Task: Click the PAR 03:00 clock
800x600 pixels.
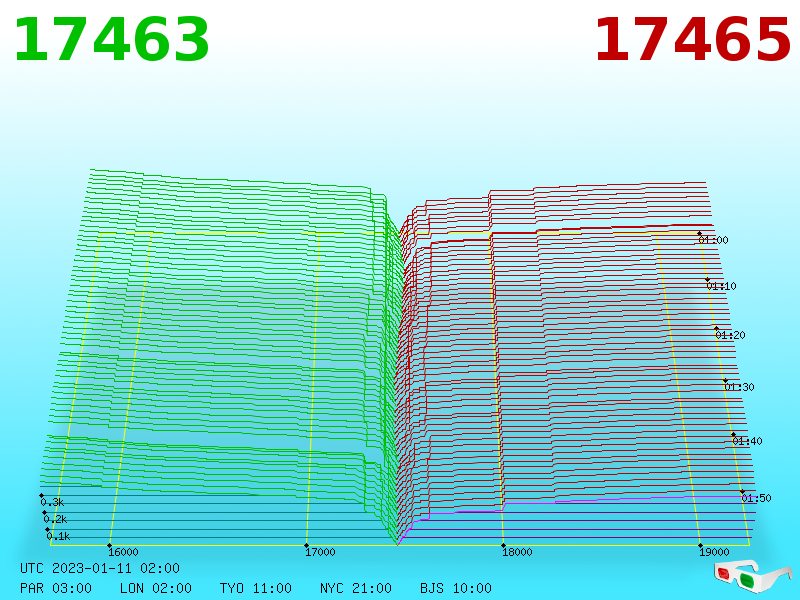Action: click(x=56, y=588)
